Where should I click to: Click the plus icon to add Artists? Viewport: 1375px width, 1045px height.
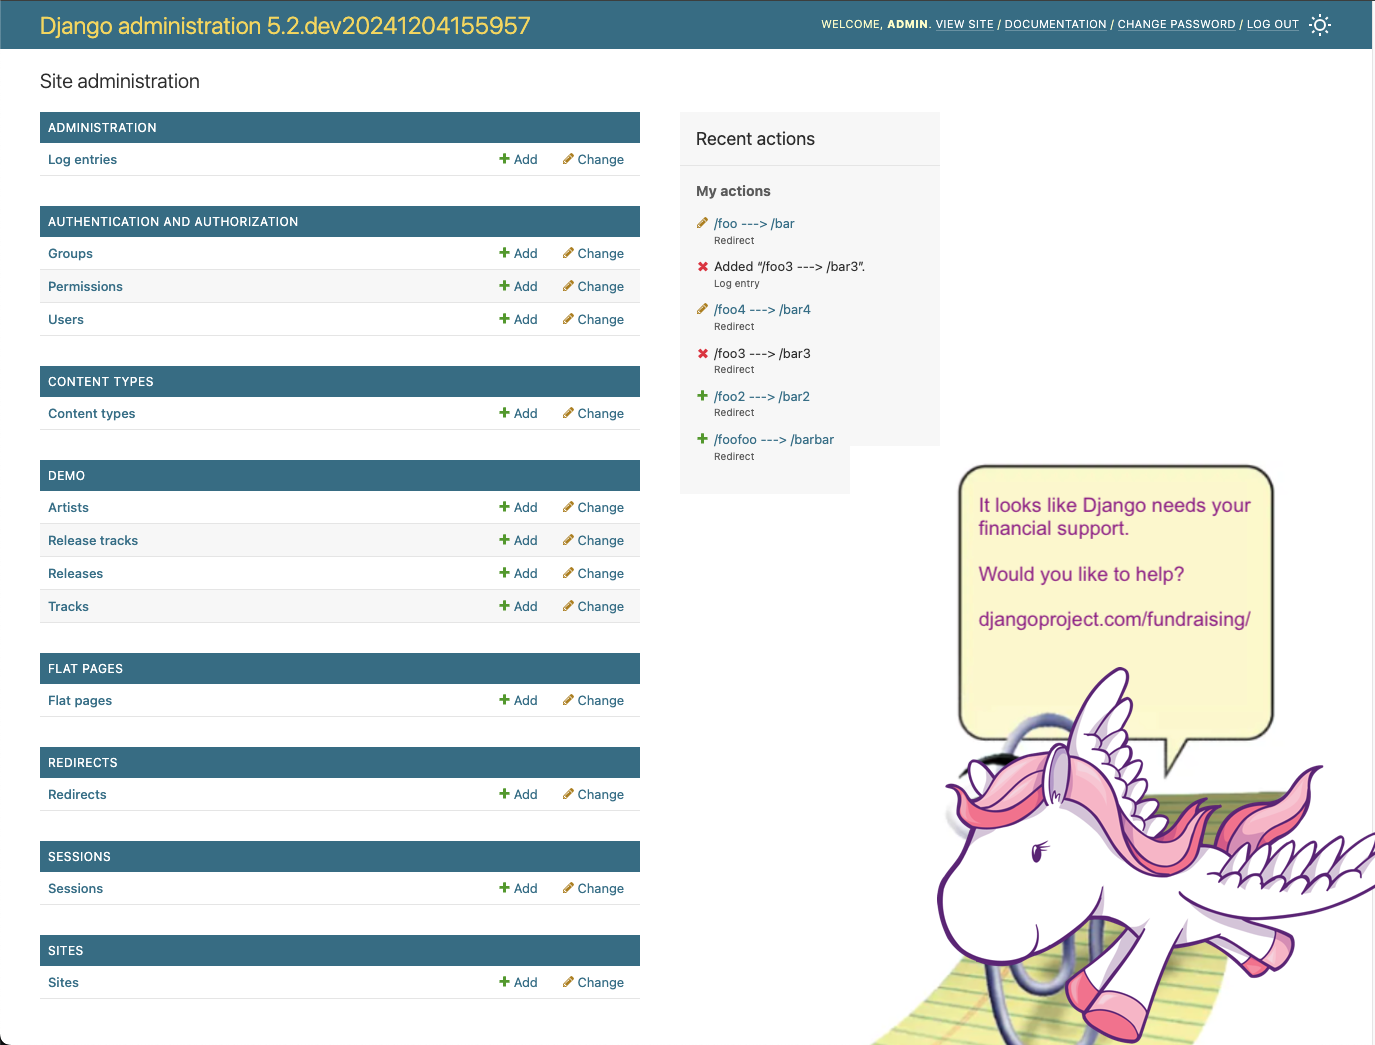(x=505, y=507)
